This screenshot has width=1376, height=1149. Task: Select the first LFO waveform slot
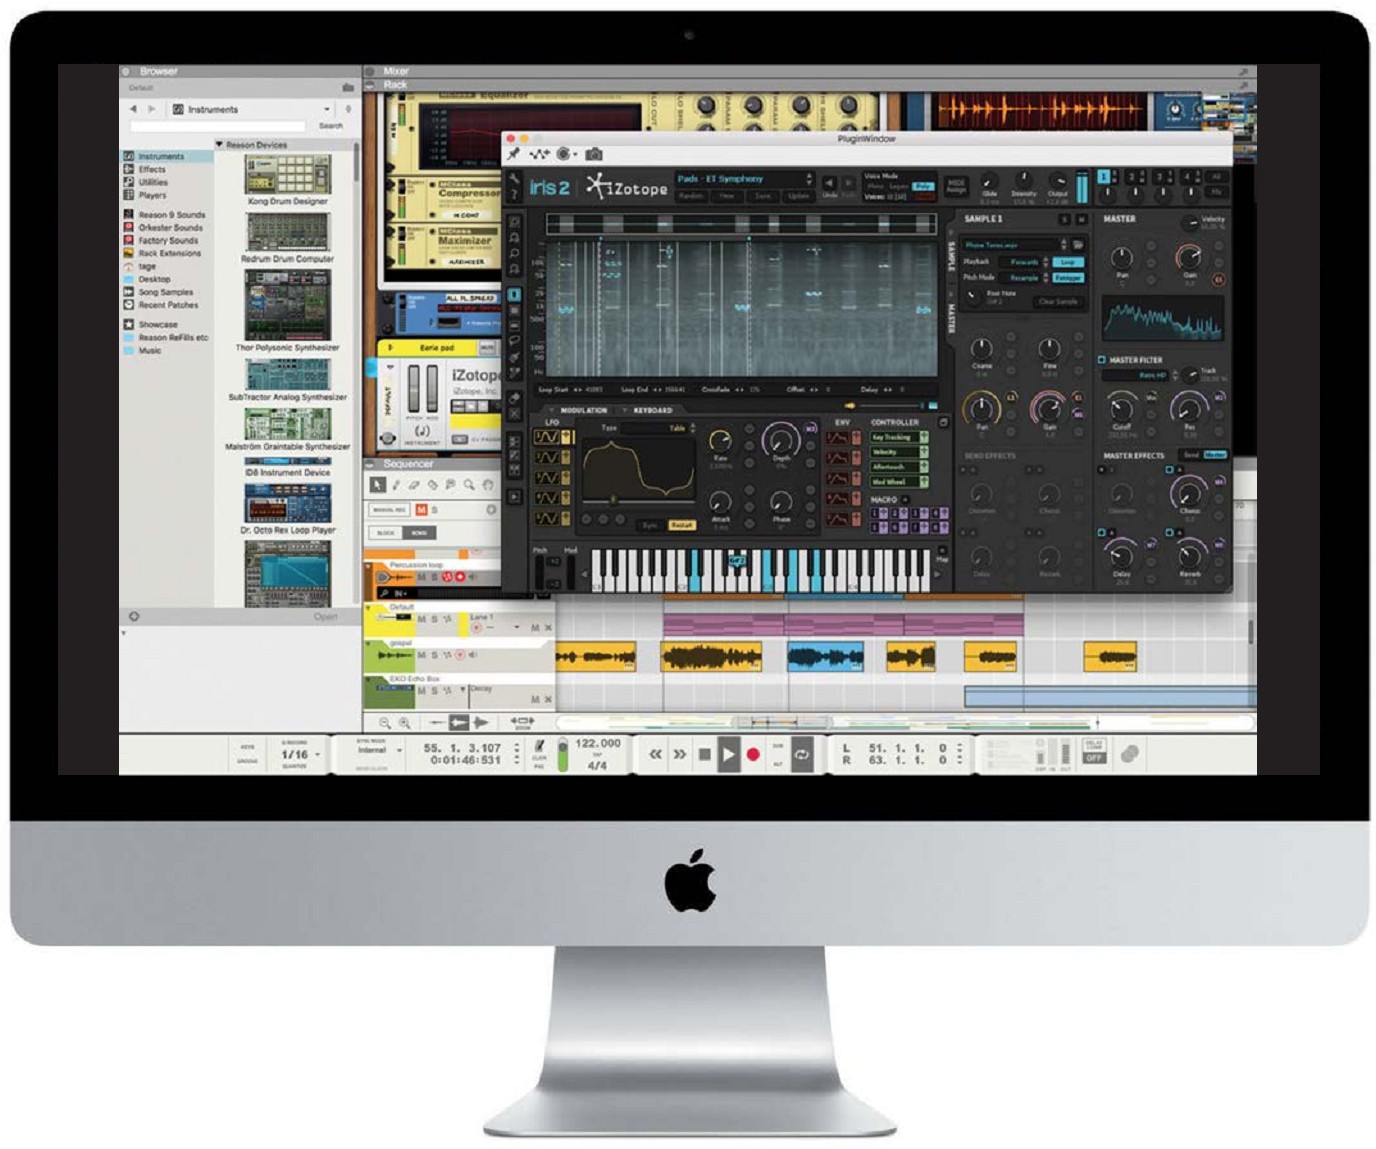tap(547, 438)
